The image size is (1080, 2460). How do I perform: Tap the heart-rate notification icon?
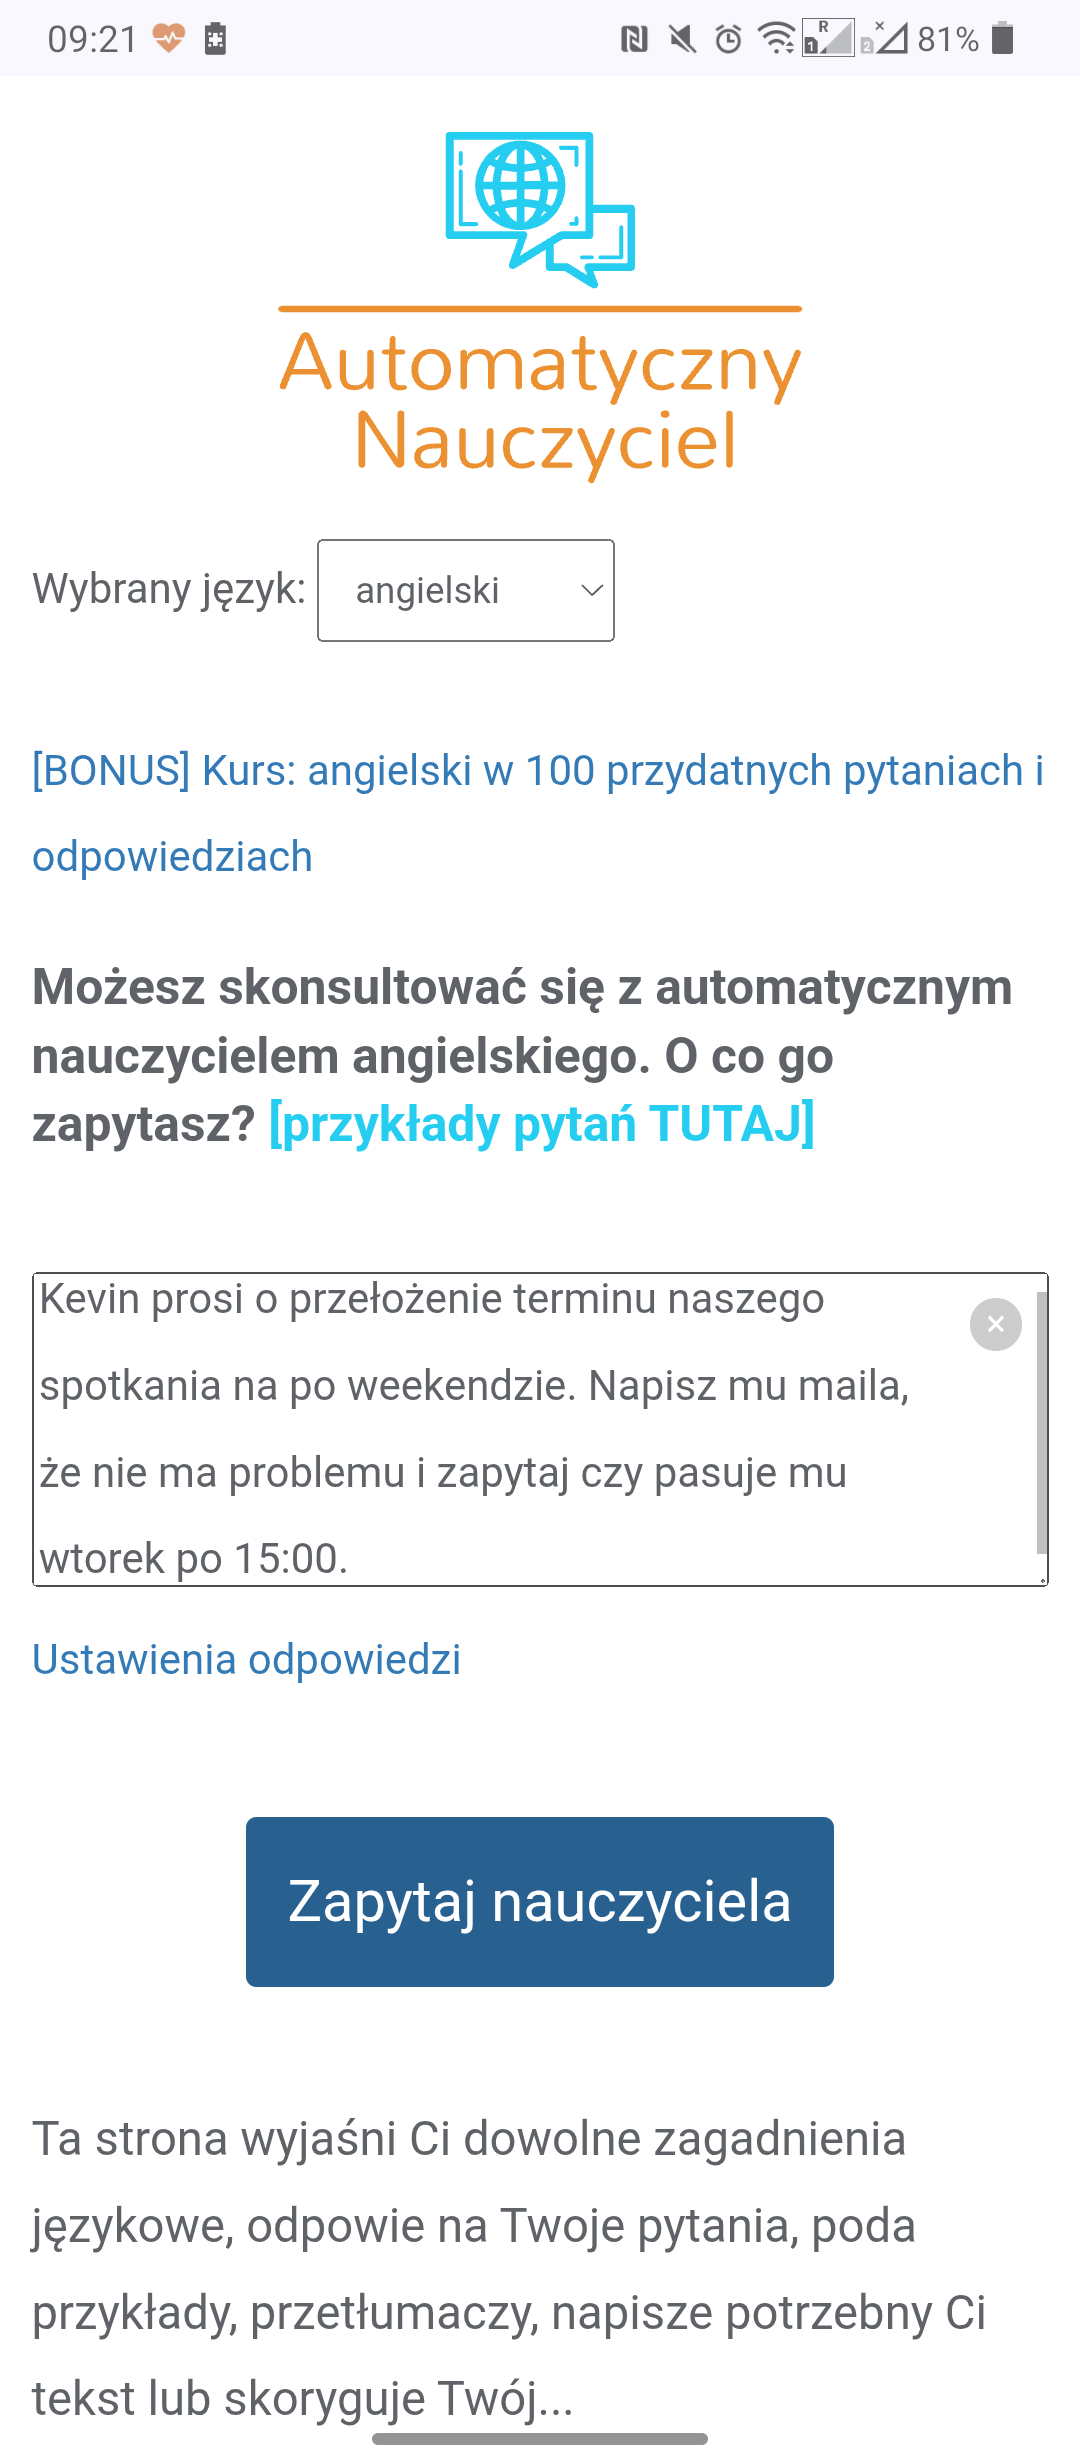click(168, 38)
